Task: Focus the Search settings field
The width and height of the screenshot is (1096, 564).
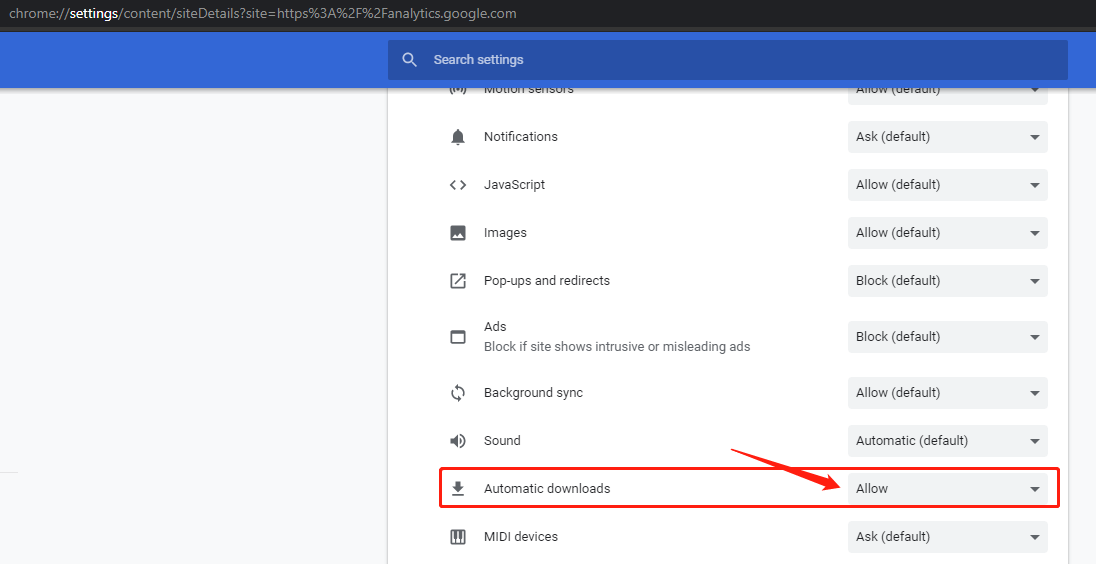Action: pyautogui.click(x=728, y=60)
